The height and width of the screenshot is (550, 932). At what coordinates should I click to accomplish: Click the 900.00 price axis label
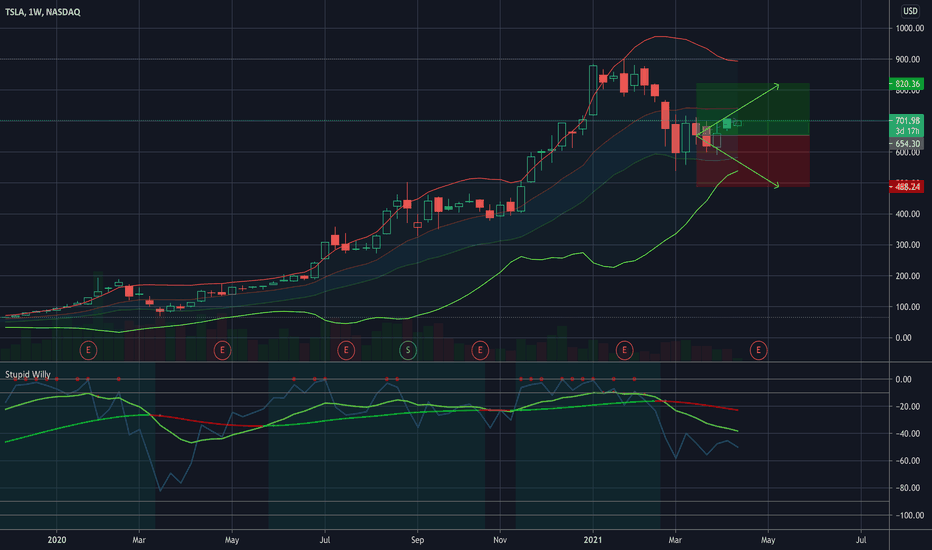908,59
